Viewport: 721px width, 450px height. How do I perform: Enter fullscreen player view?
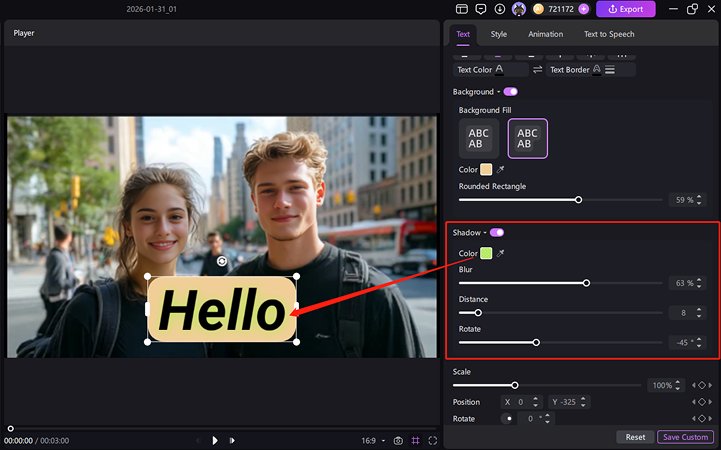pyautogui.click(x=433, y=440)
